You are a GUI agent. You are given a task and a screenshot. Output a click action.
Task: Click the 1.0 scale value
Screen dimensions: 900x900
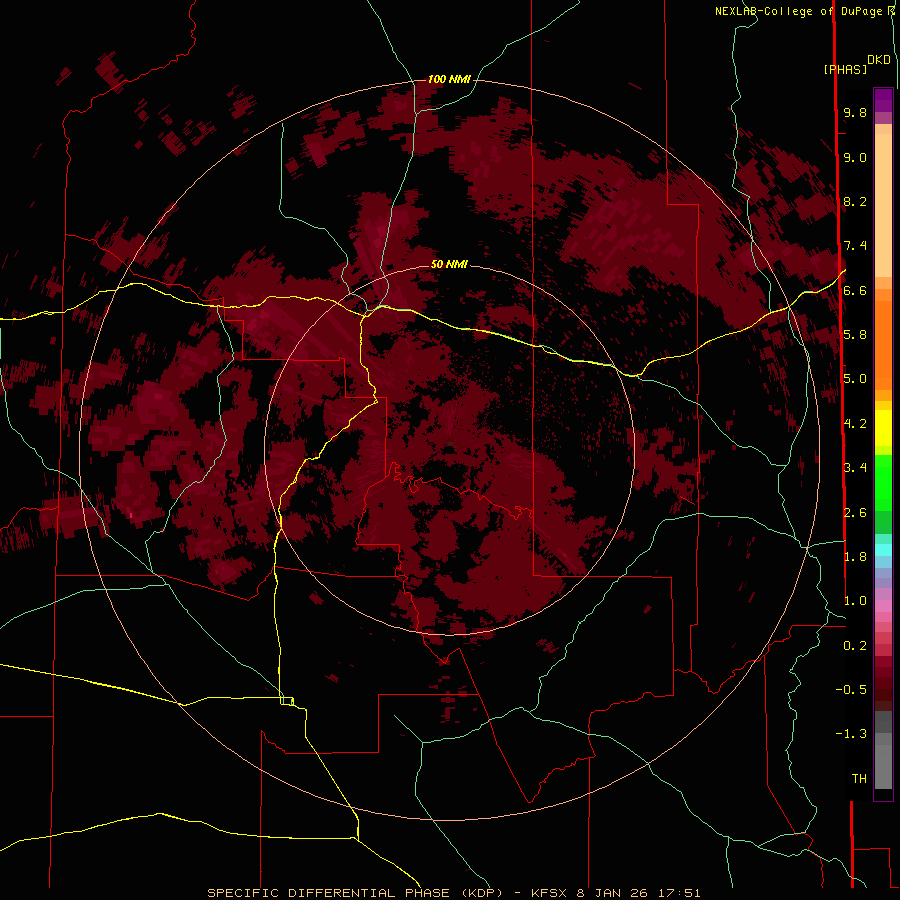point(855,600)
